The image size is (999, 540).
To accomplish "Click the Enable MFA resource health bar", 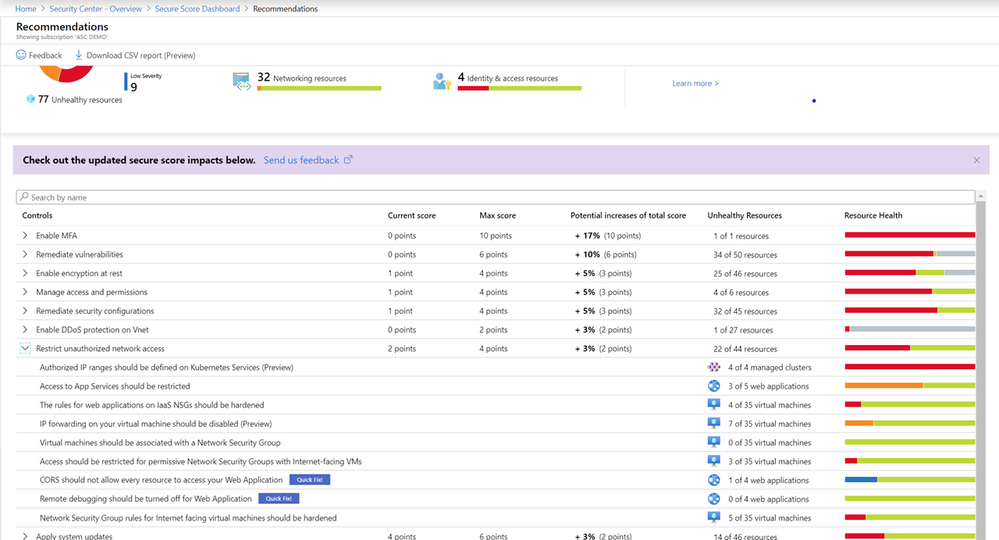I will [x=910, y=235].
